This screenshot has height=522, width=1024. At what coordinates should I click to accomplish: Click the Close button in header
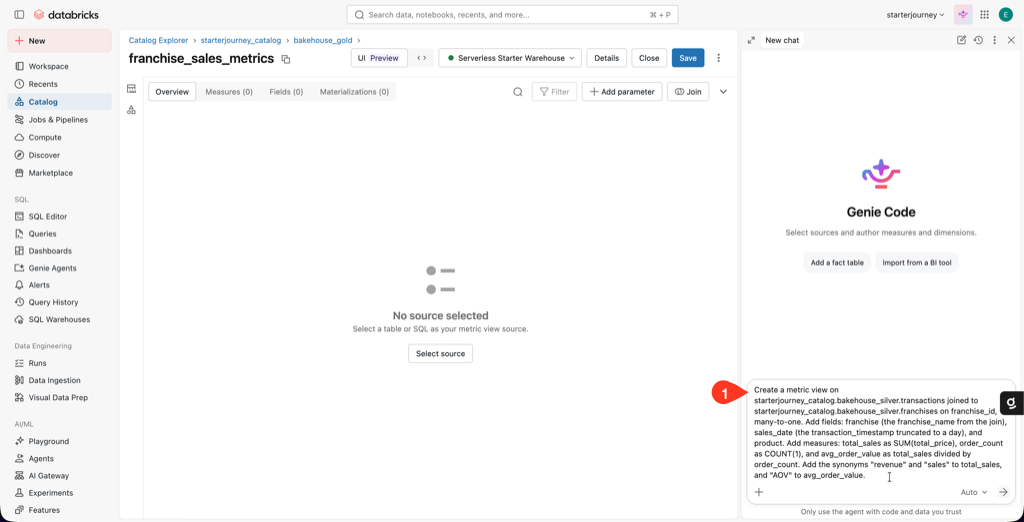(649, 57)
